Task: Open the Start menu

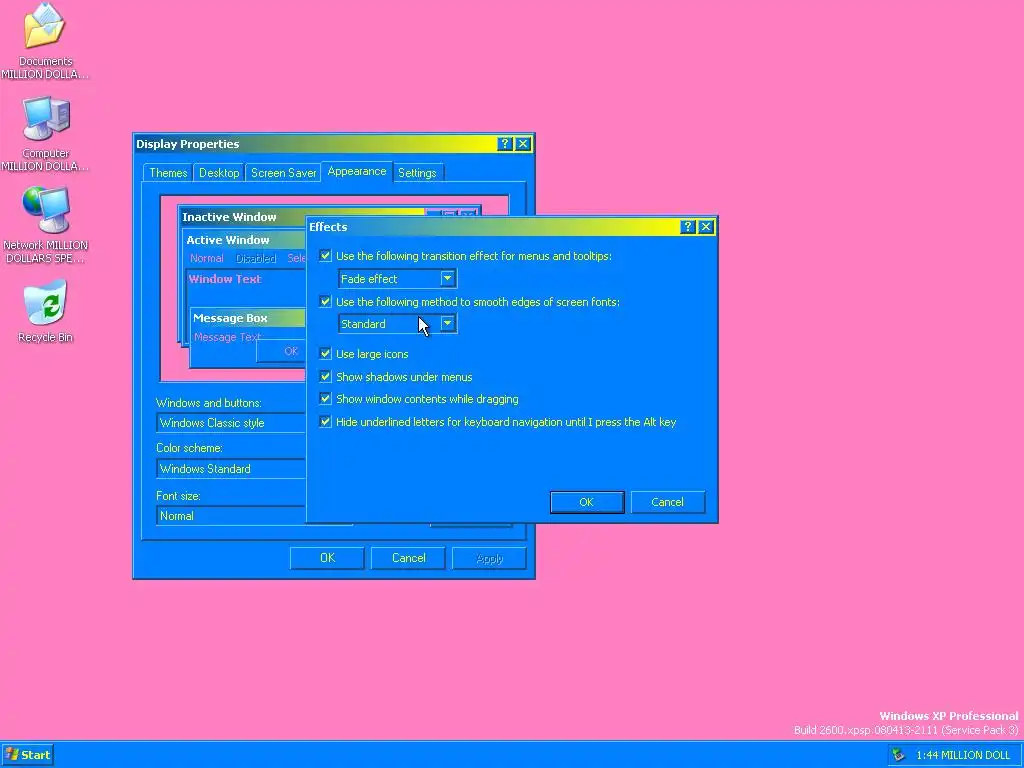Action: pyautogui.click(x=27, y=755)
